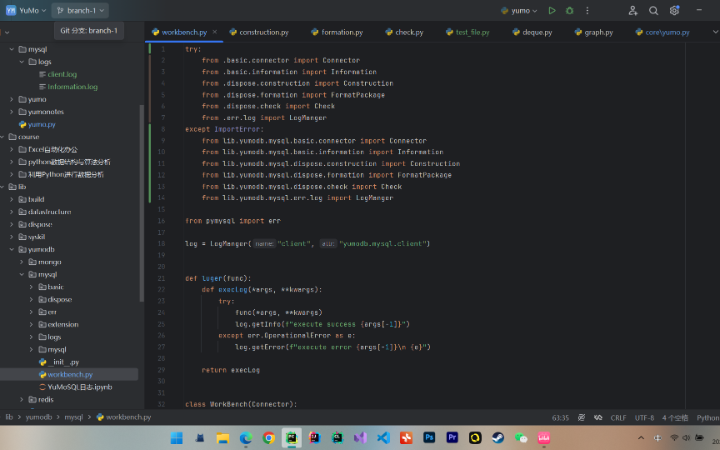
Task: Place the cursor on the 'class WorkBench(Connector):' line
Action: pyautogui.click(x=241, y=404)
